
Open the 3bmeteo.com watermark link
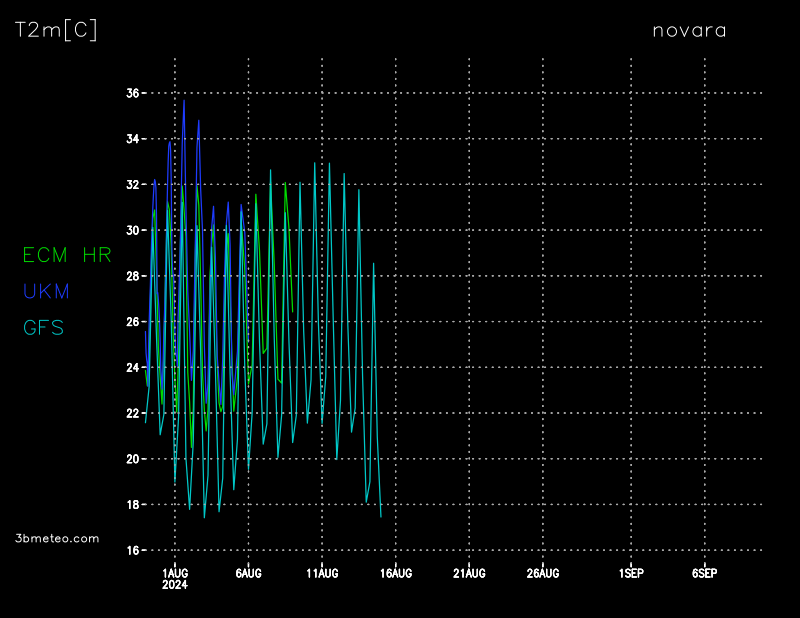pos(57,538)
